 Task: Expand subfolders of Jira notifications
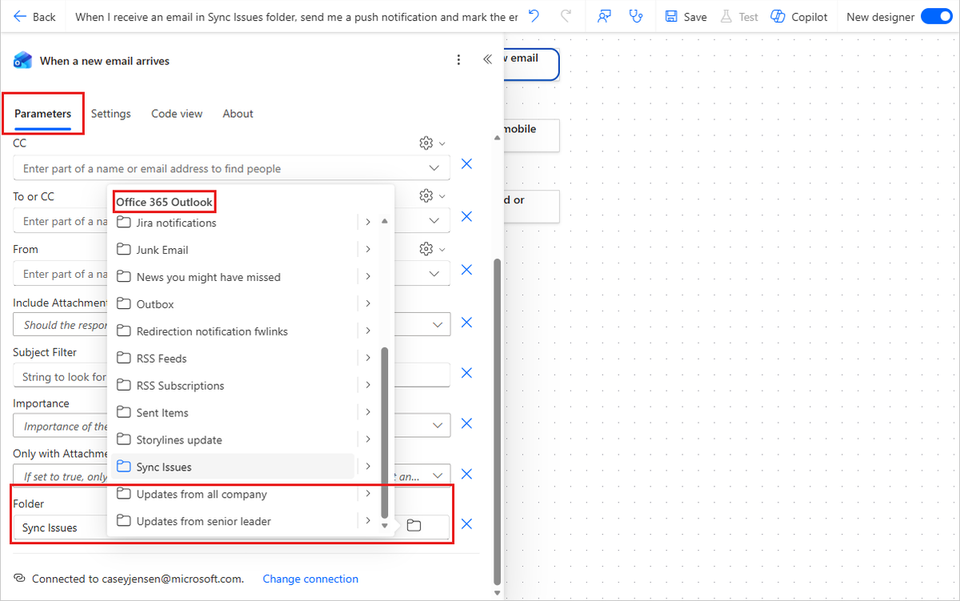(368, 222)
